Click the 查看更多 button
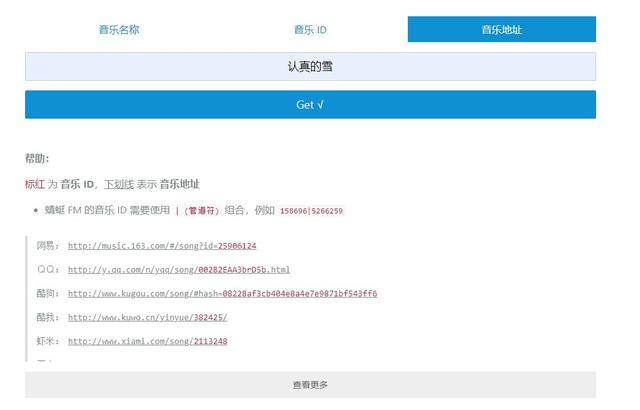The height and width of the screenshot is (410, 640). pyautogui.click(x=310, y=385)
